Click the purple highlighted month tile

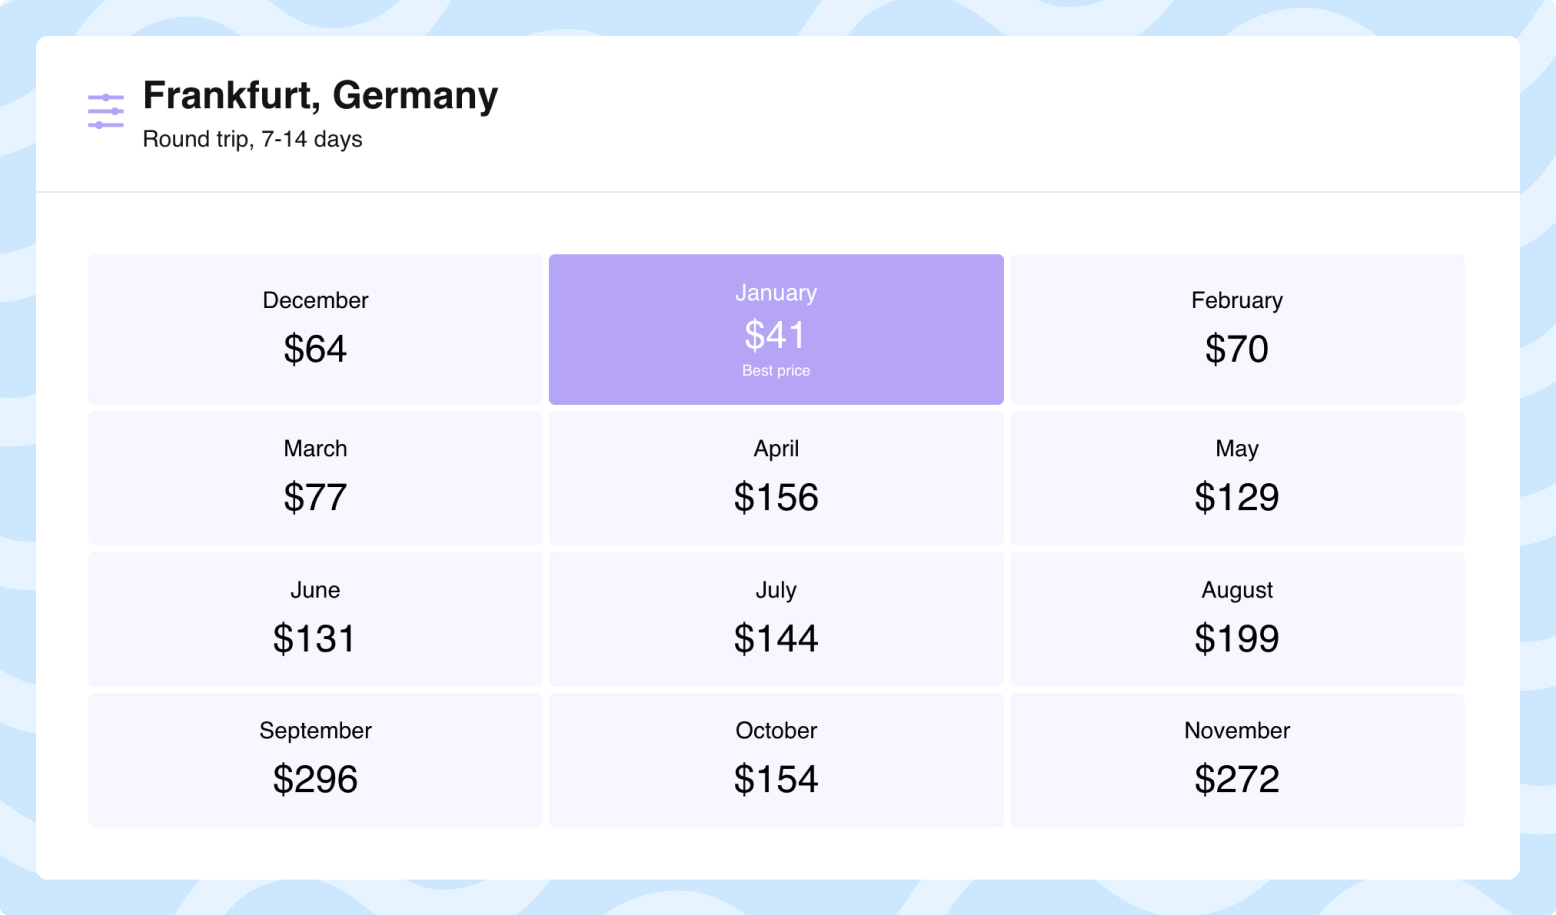pos(776,329)
